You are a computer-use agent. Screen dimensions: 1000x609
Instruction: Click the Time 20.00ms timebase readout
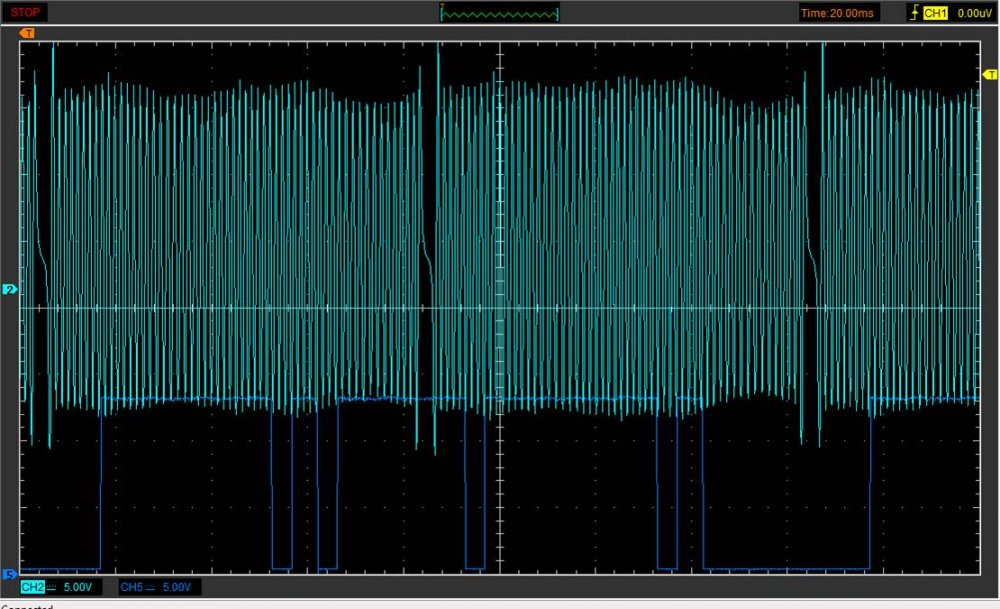pos(836,13)
